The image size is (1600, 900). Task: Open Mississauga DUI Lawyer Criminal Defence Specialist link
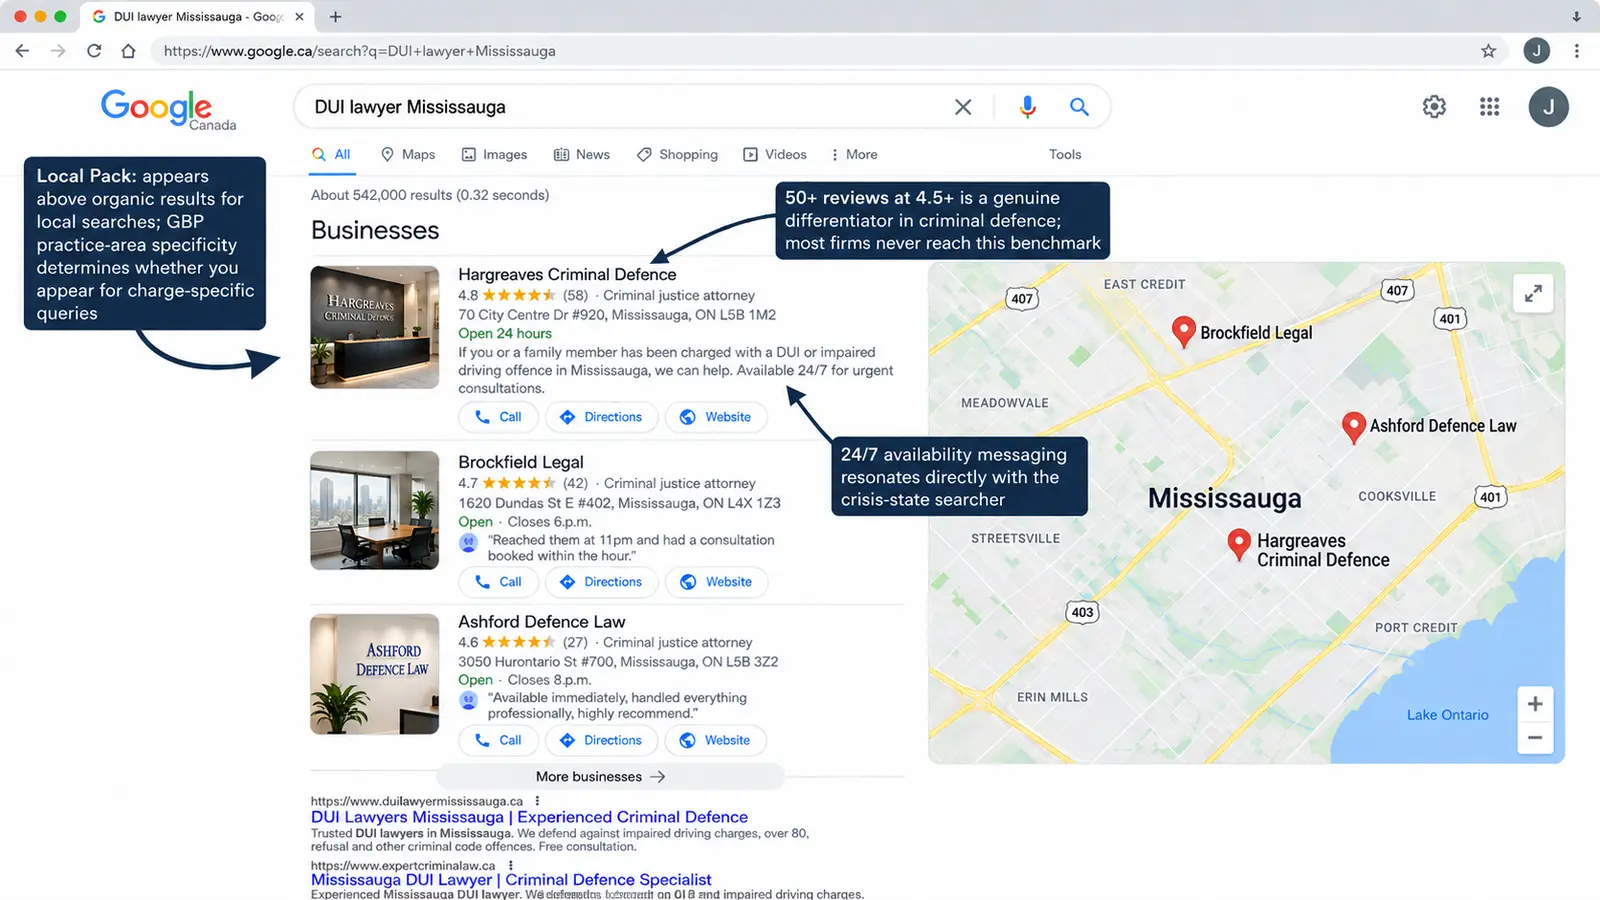click(x=511, y=880)
